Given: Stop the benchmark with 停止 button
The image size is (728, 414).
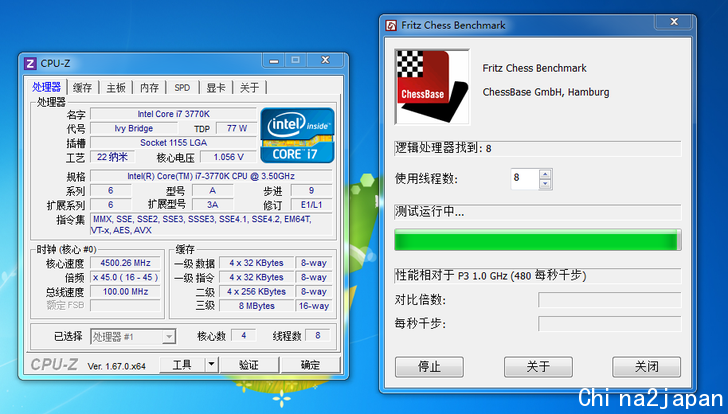Looking at the screenshot, I should 429,367.
